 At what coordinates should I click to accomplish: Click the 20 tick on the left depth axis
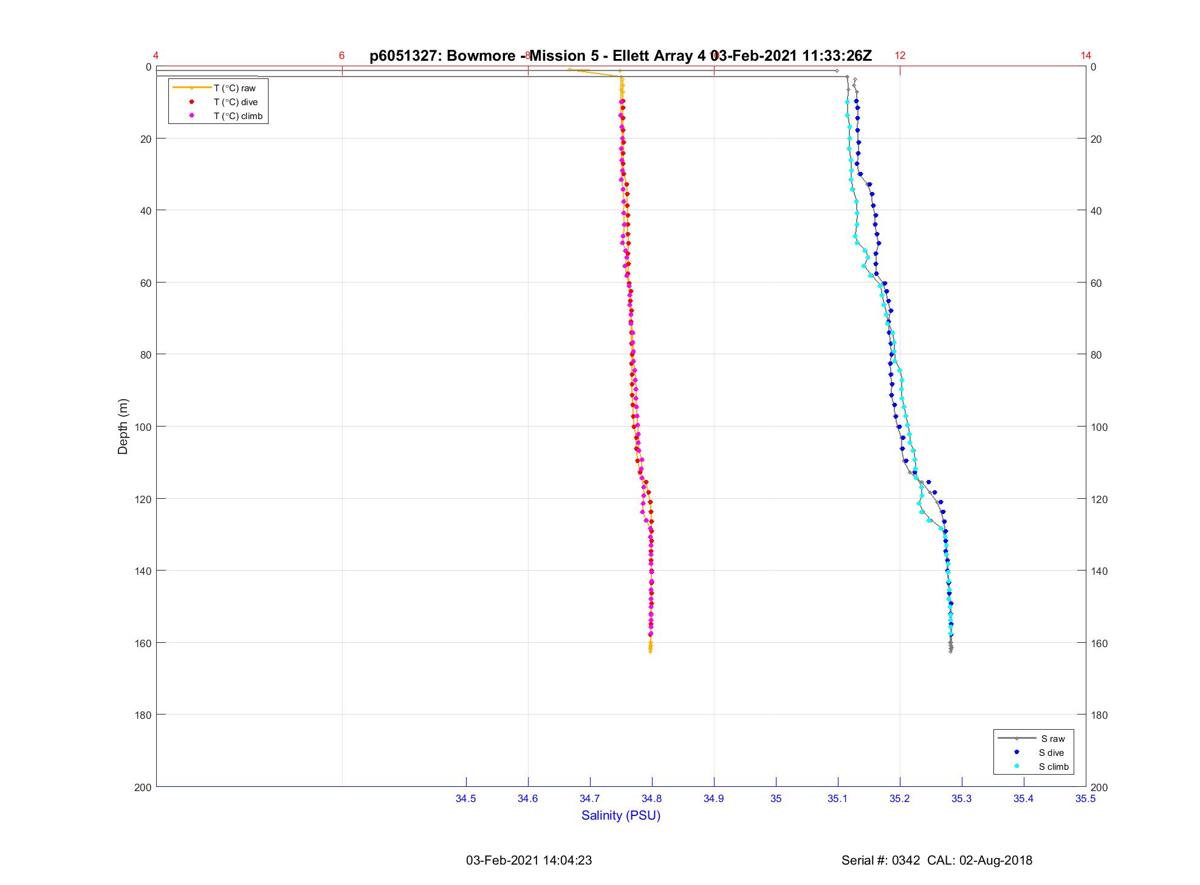coord(146,139)
